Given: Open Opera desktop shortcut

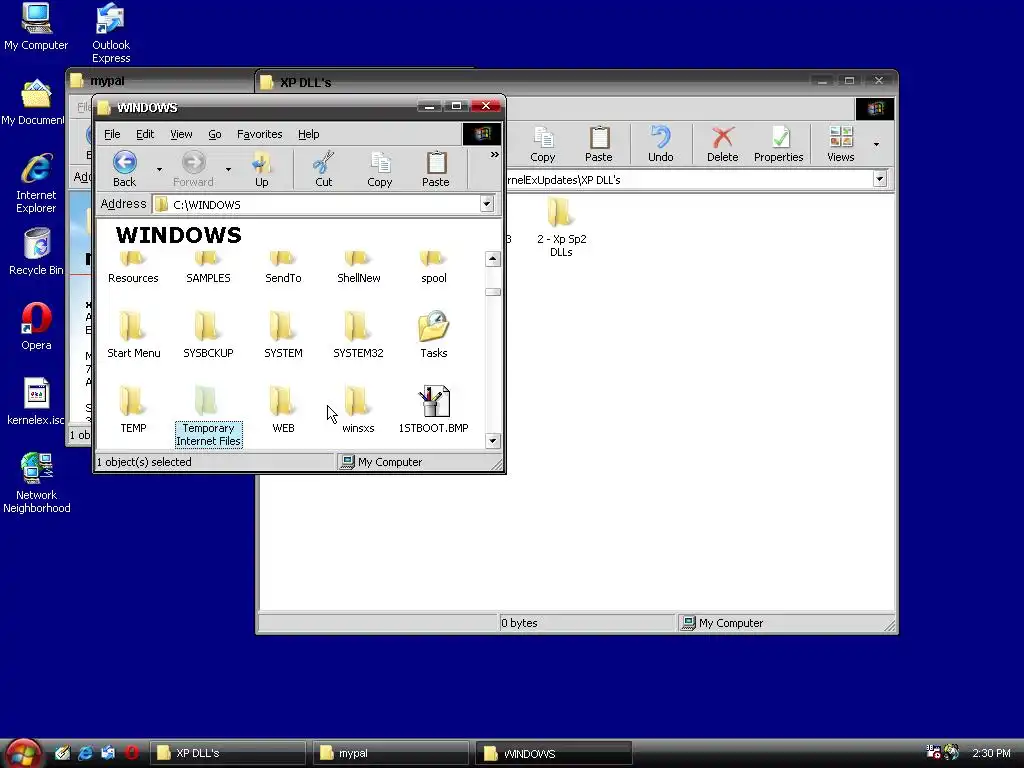Looking at the screenshot, I should click(37, 327).
